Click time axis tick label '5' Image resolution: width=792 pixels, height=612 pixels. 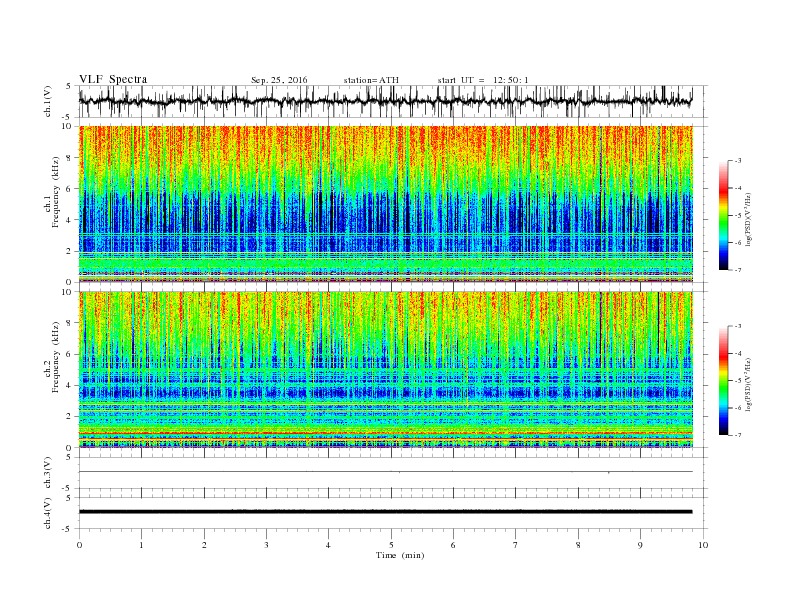pos(391,545)
